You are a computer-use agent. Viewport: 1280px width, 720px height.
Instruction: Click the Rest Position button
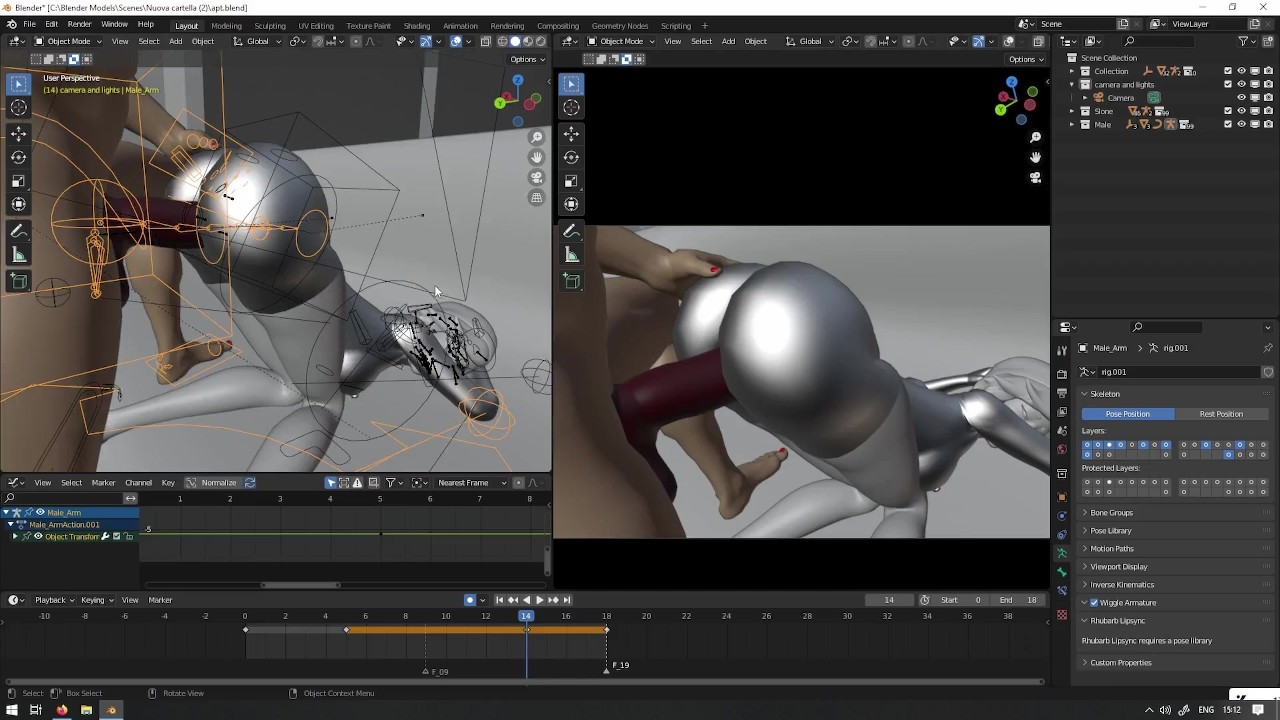[x=1221, y=414]
